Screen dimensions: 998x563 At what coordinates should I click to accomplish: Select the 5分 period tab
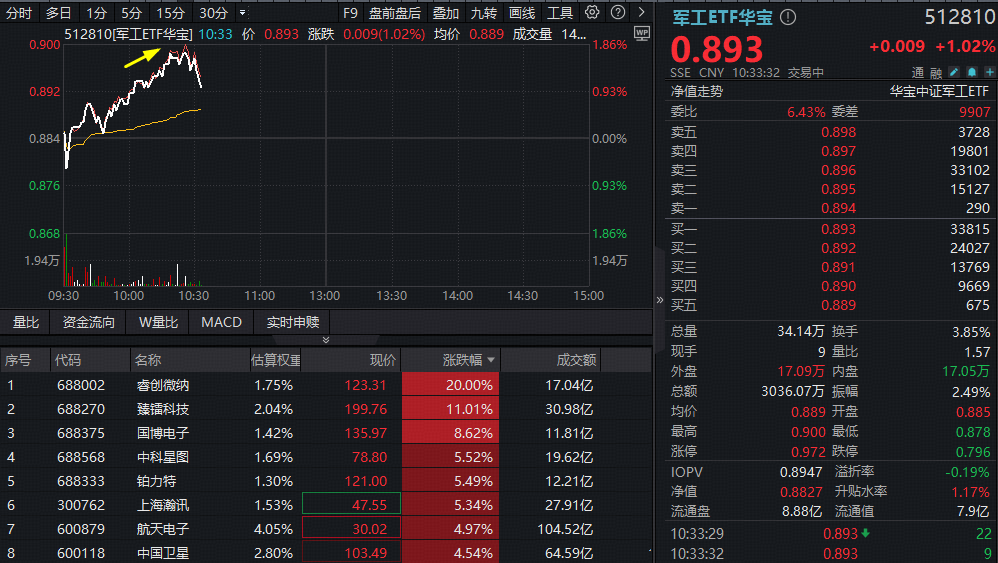pos(132,13)
